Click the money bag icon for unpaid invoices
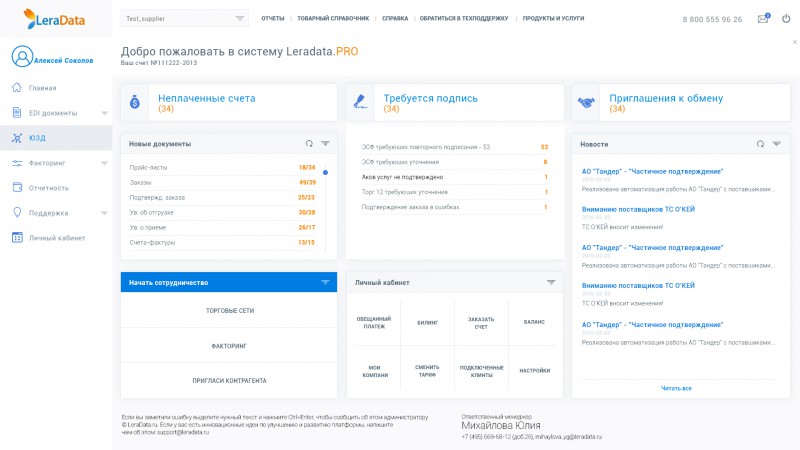This screenshot has height=450, width=800. tap(135, 102)
